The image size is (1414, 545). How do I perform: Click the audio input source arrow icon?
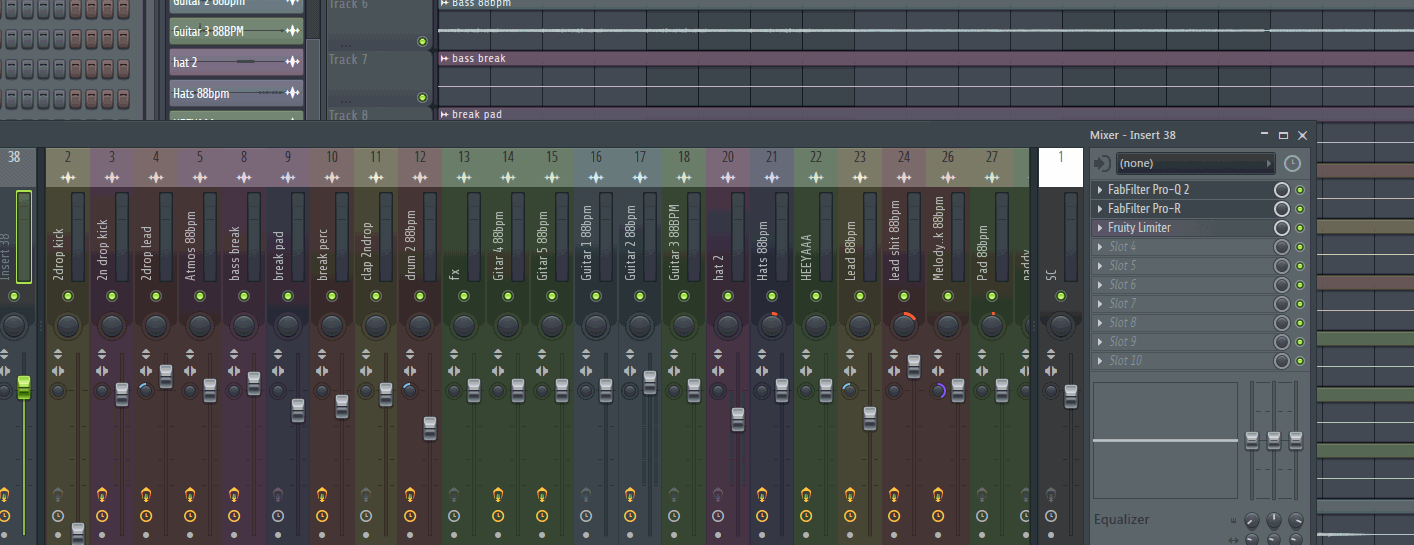1101,163
